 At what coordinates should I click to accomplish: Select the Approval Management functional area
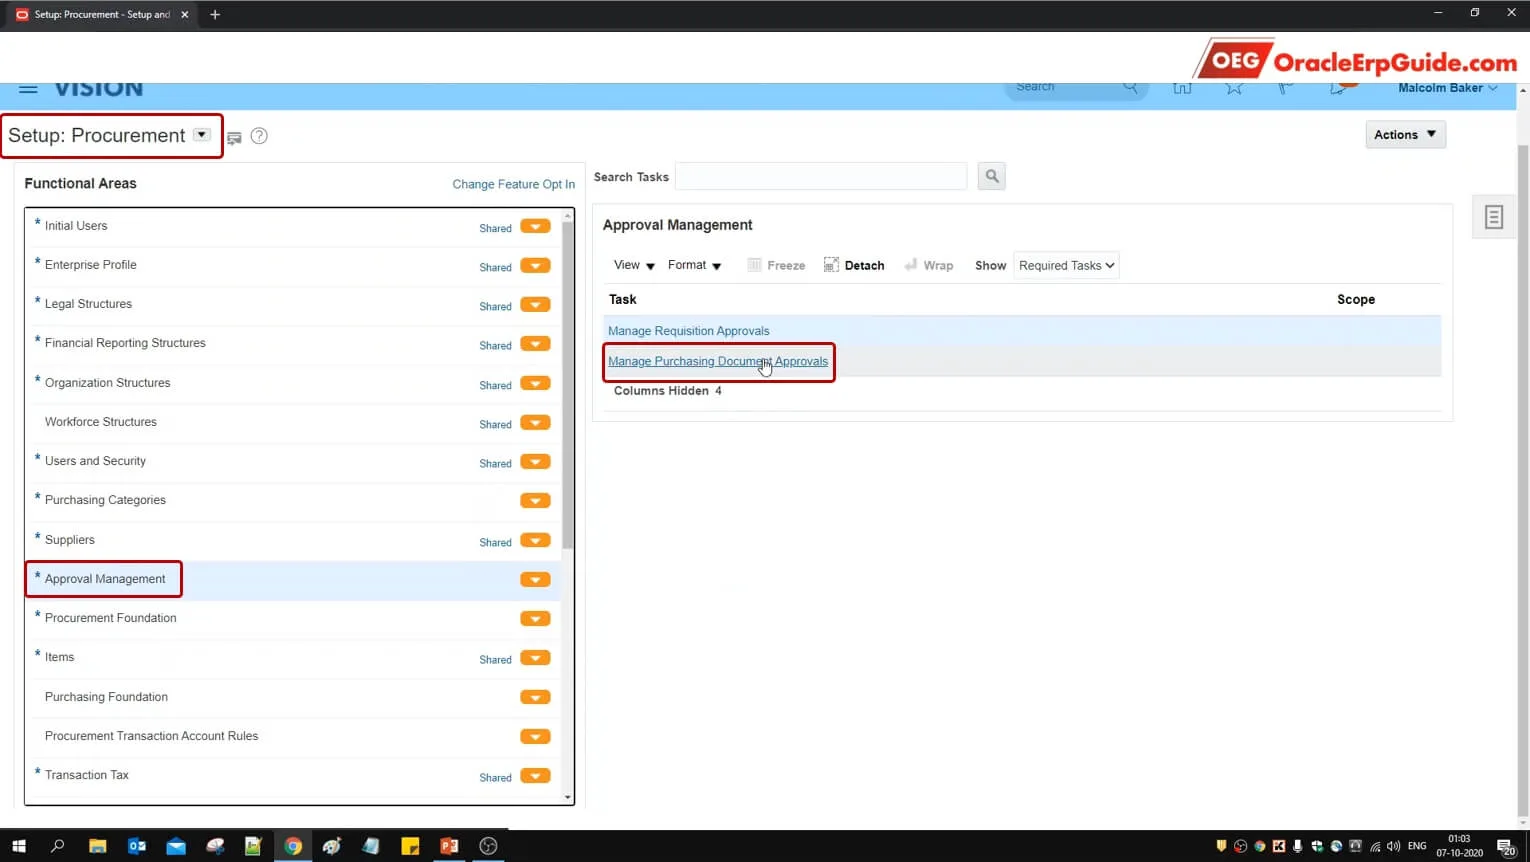(x=105, y=579)
